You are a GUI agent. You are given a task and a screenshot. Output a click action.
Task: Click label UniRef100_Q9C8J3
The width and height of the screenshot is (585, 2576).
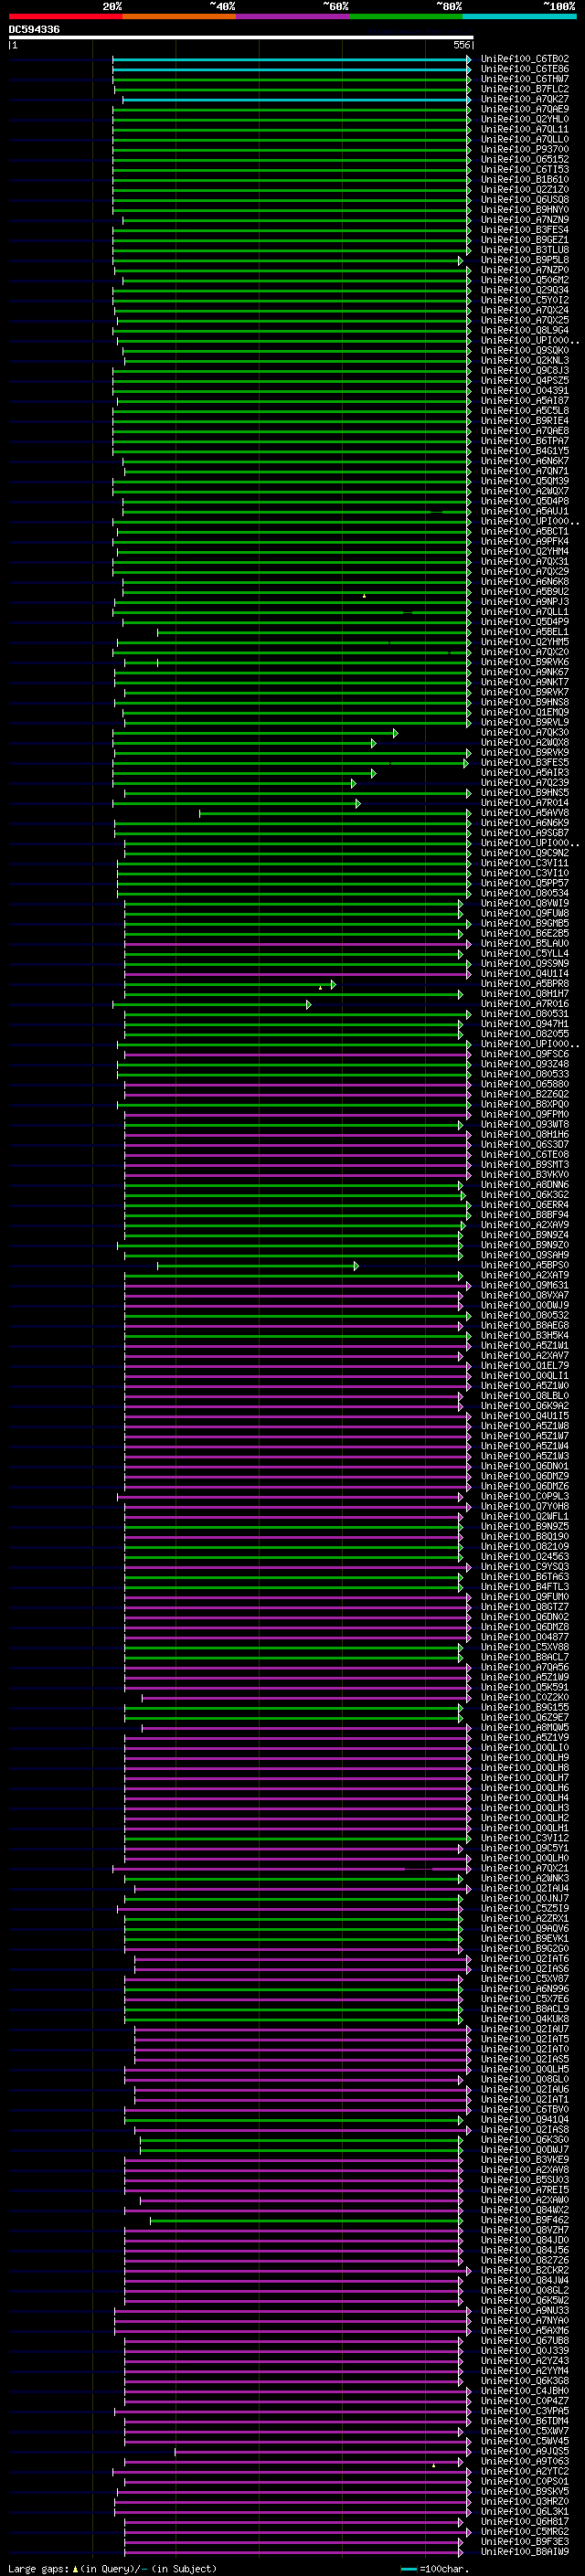(x=525, y=371)
